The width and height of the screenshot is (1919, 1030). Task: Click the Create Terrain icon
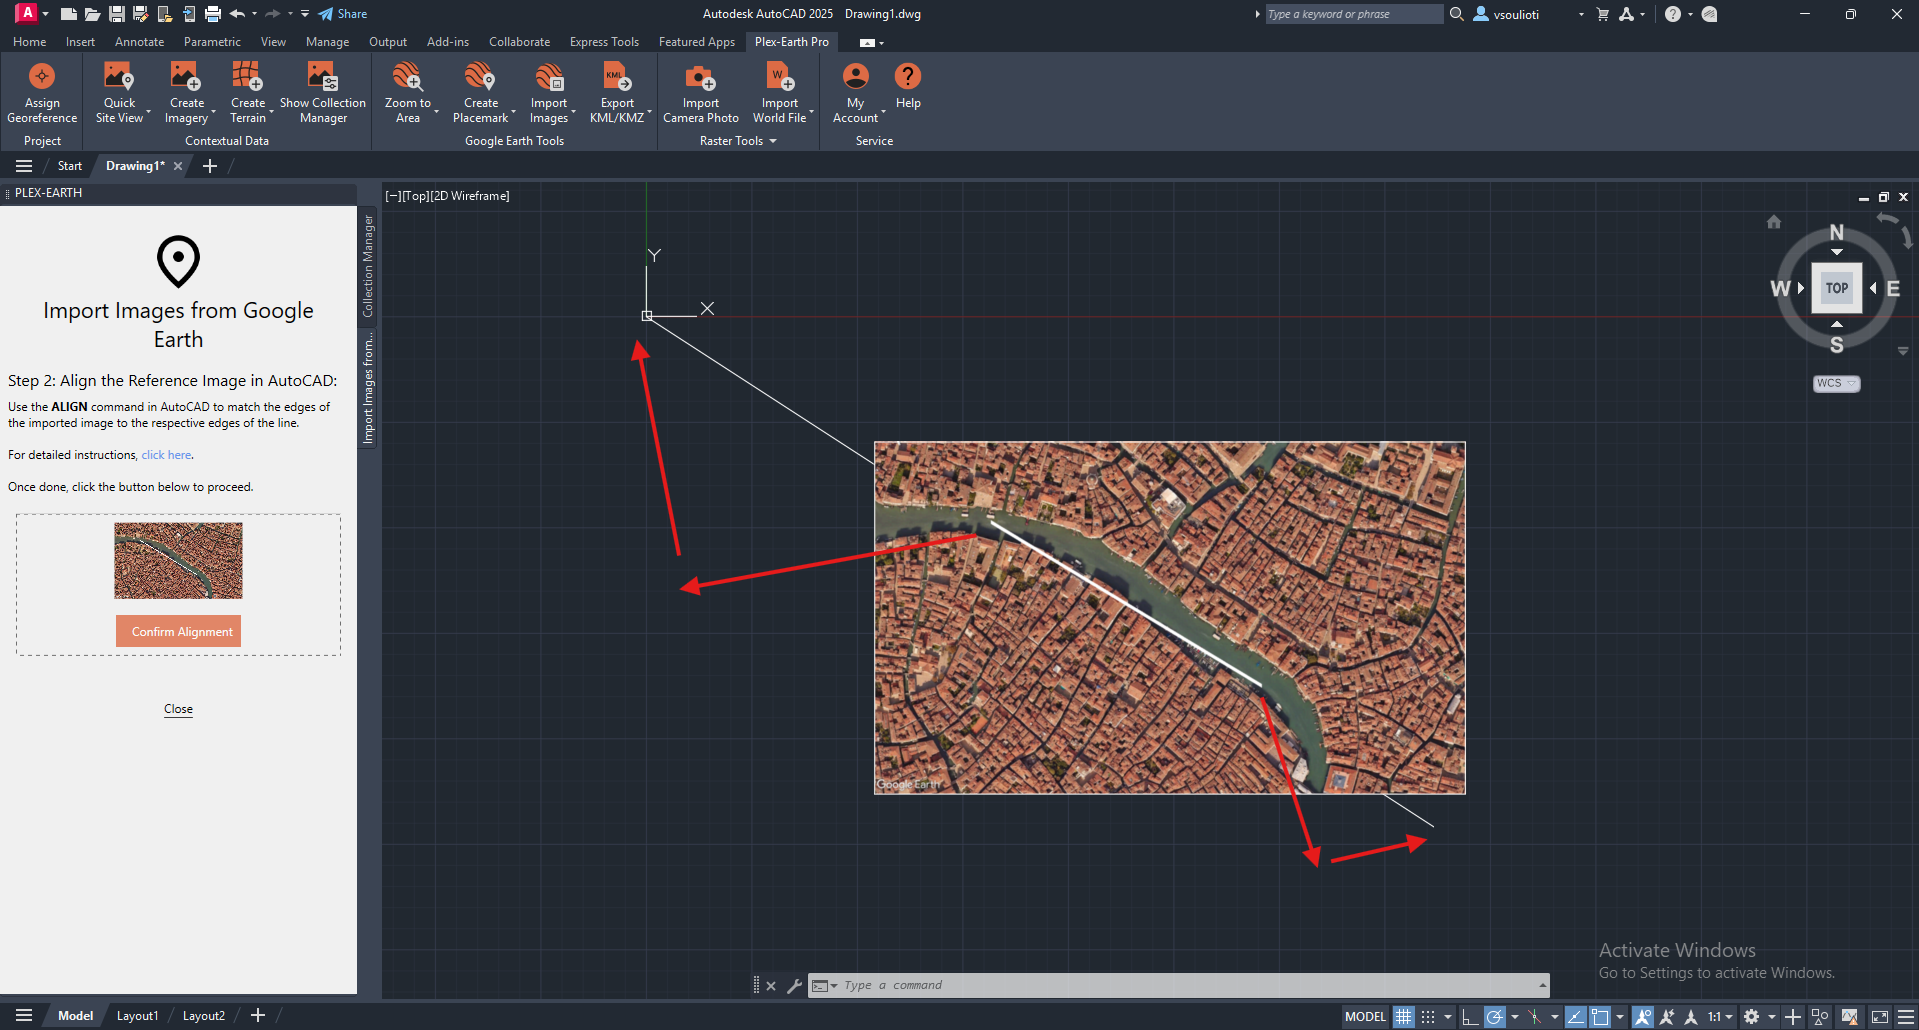(247, 77)
